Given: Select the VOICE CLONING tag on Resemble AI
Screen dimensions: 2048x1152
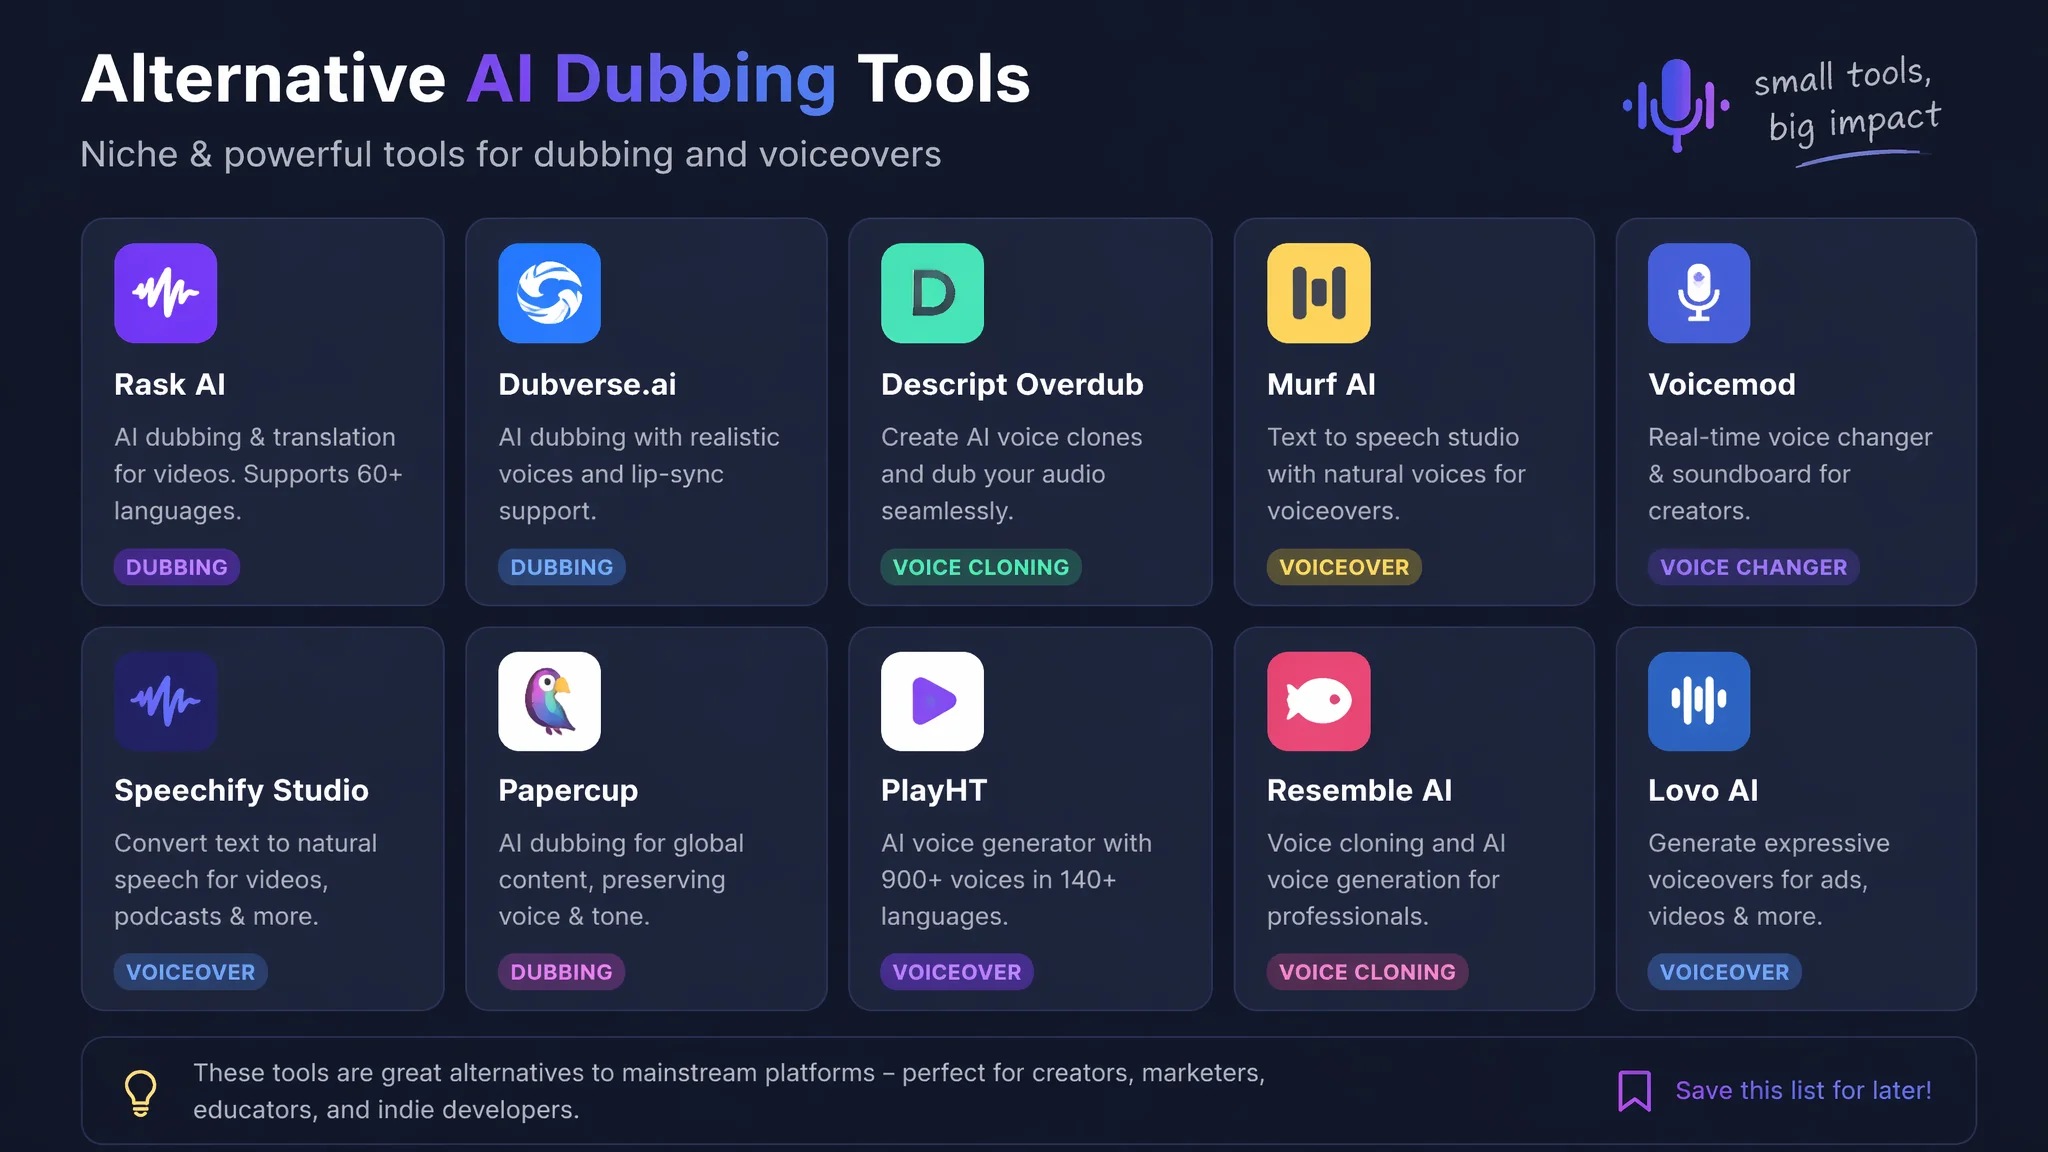Looking at the screenshot, I should pyautogui.click(x=1368, y=972).
